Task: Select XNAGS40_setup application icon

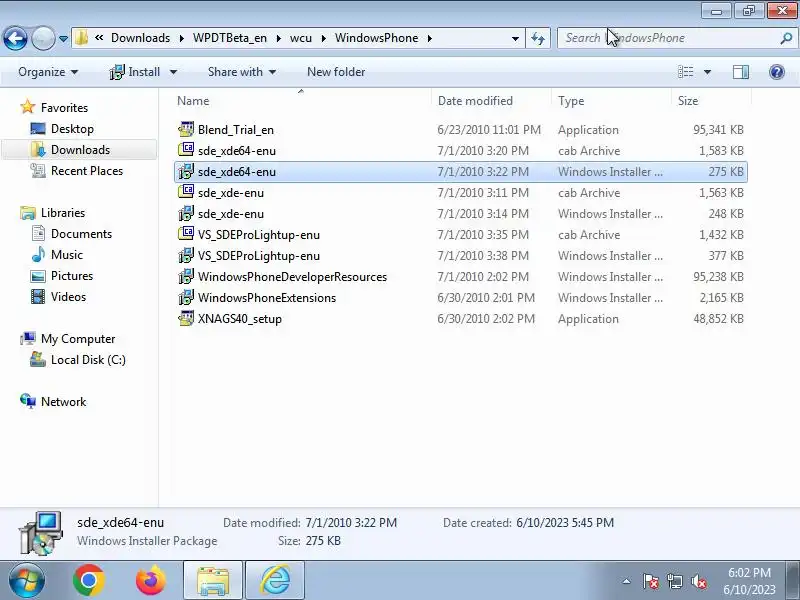Action: 186,318
